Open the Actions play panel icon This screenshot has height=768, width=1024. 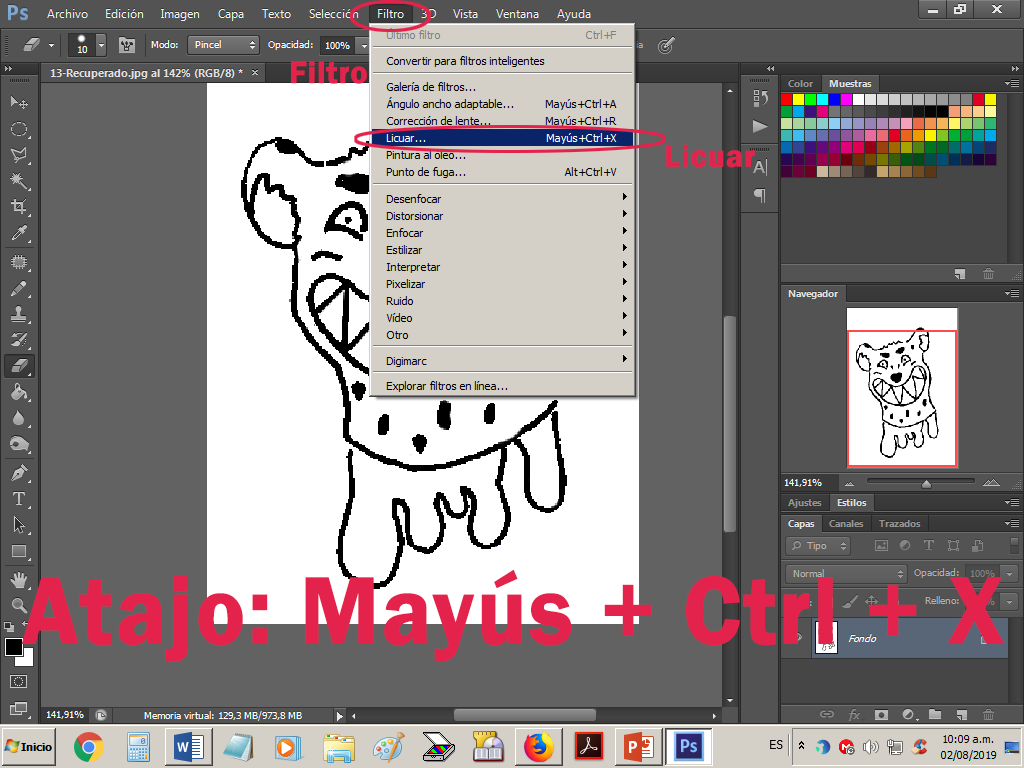tap(760, 126)
